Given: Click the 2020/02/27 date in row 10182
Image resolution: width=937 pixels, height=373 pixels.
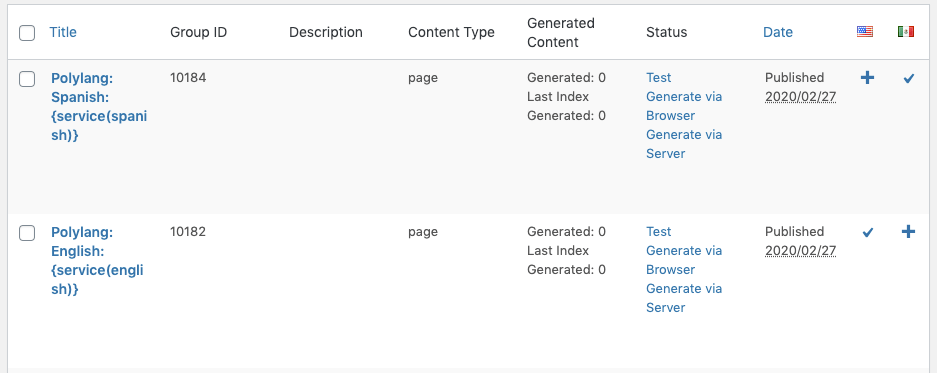Looking at the screenshot, I should [800, 250].
